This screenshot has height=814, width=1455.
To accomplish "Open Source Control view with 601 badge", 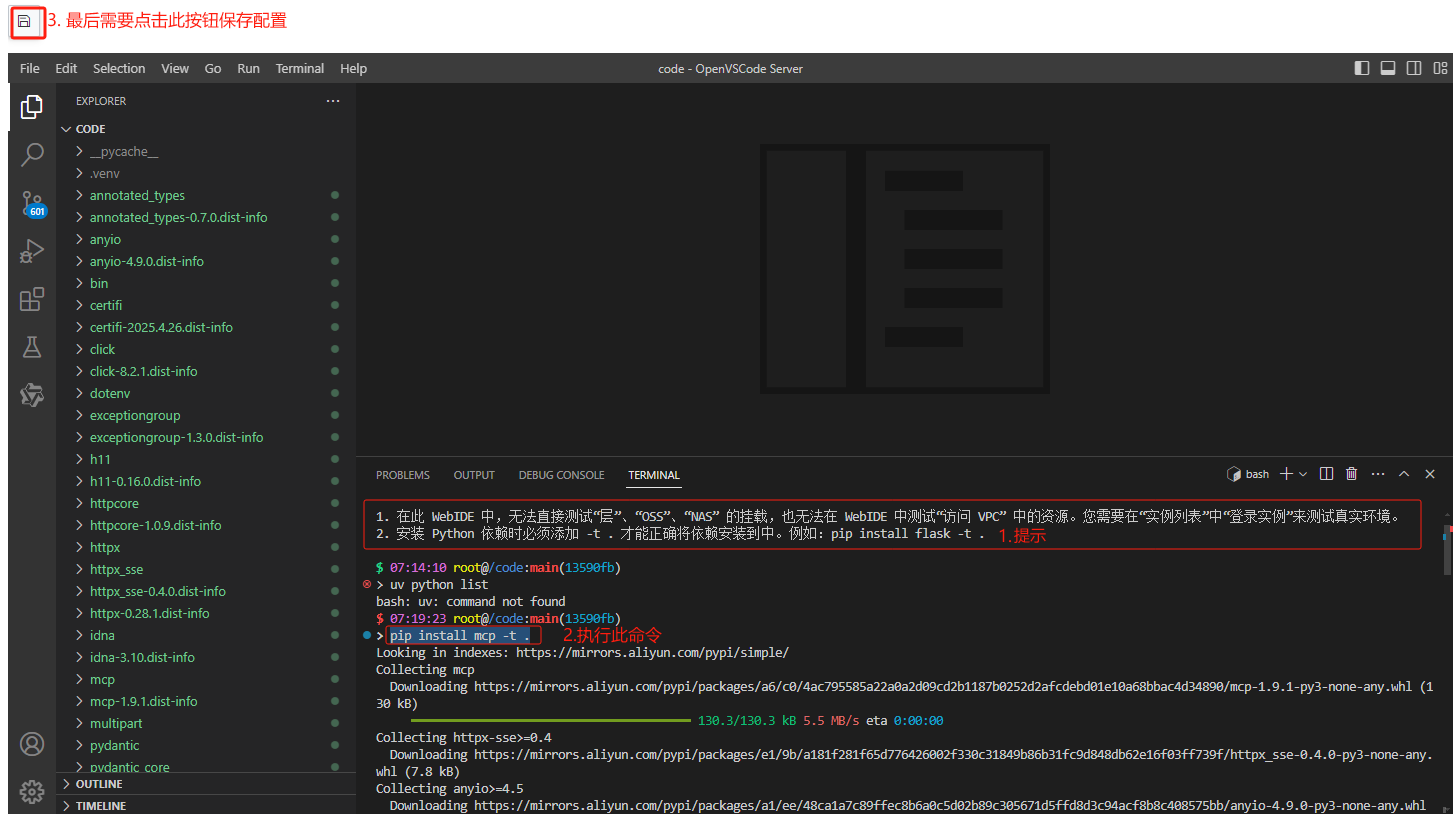I will (32, 203).
